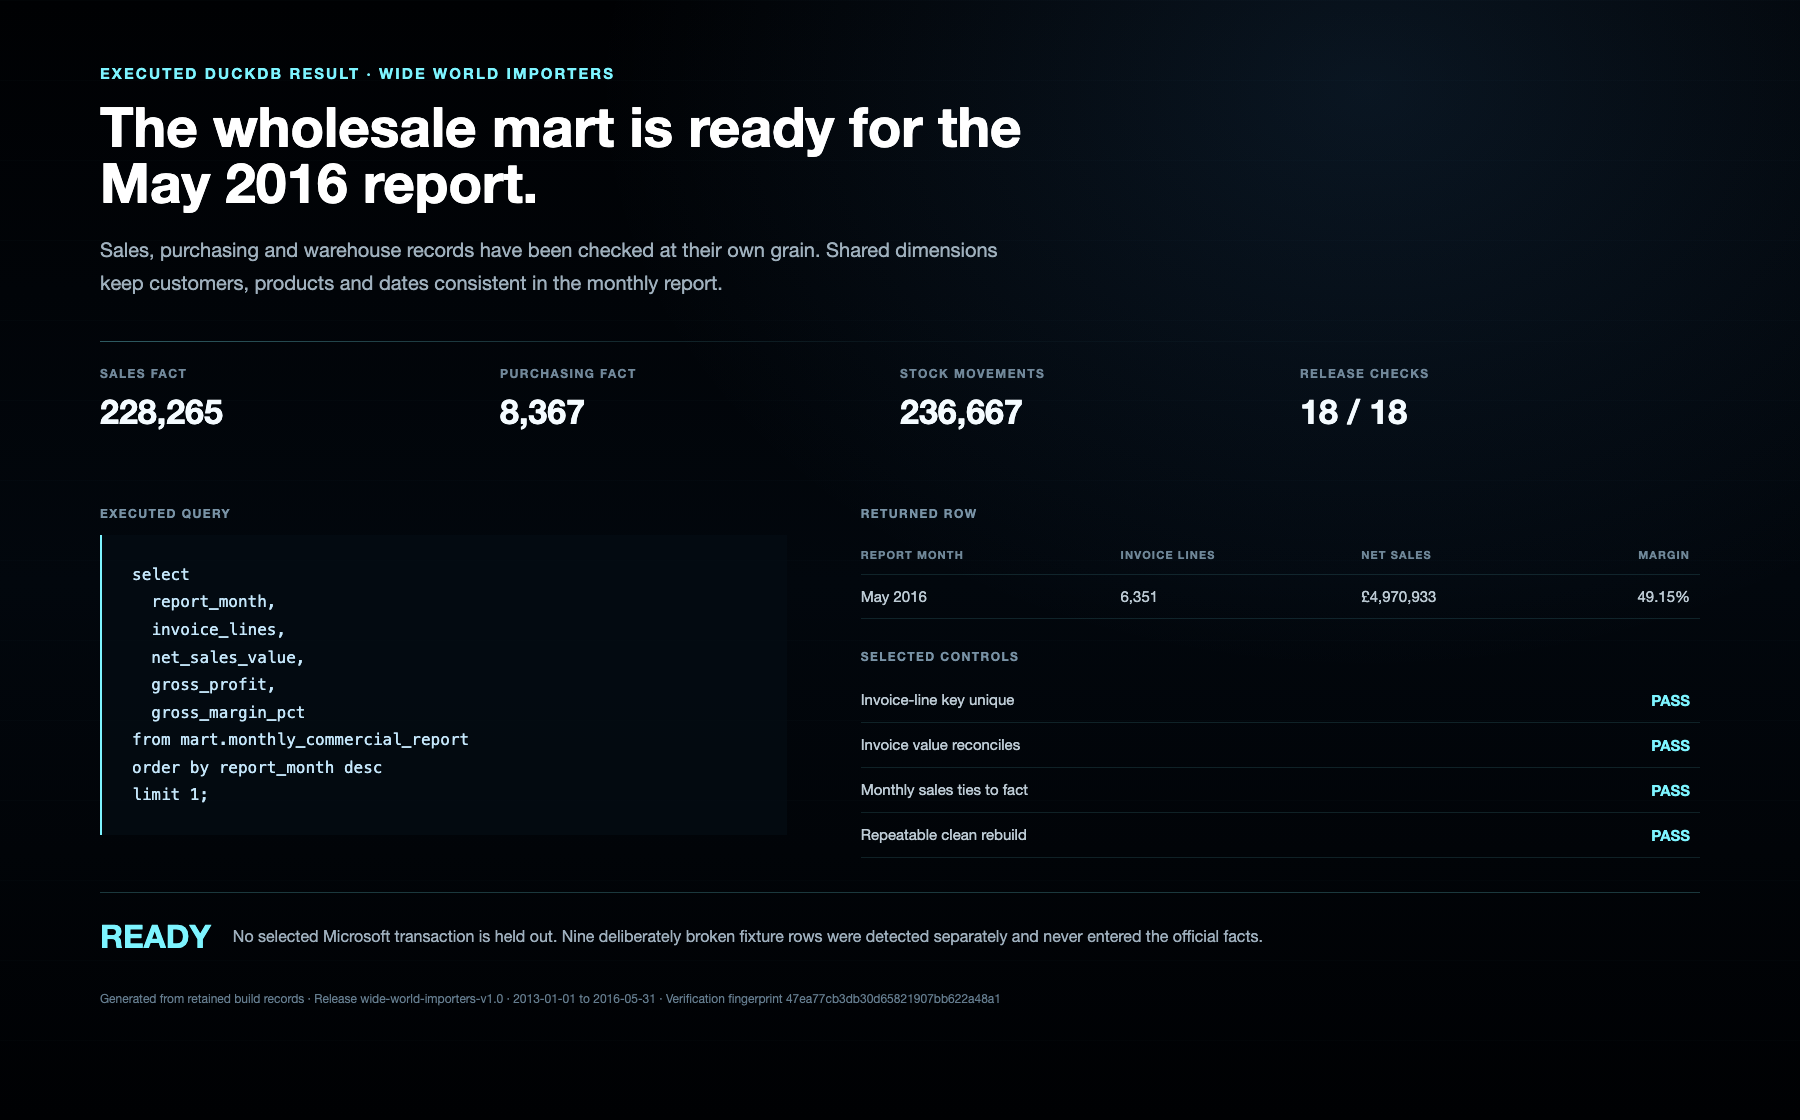This screenshot has height=1120, width=1800.
Task: Select the Sales Fact value 228,265
Action: coord(161,412)
